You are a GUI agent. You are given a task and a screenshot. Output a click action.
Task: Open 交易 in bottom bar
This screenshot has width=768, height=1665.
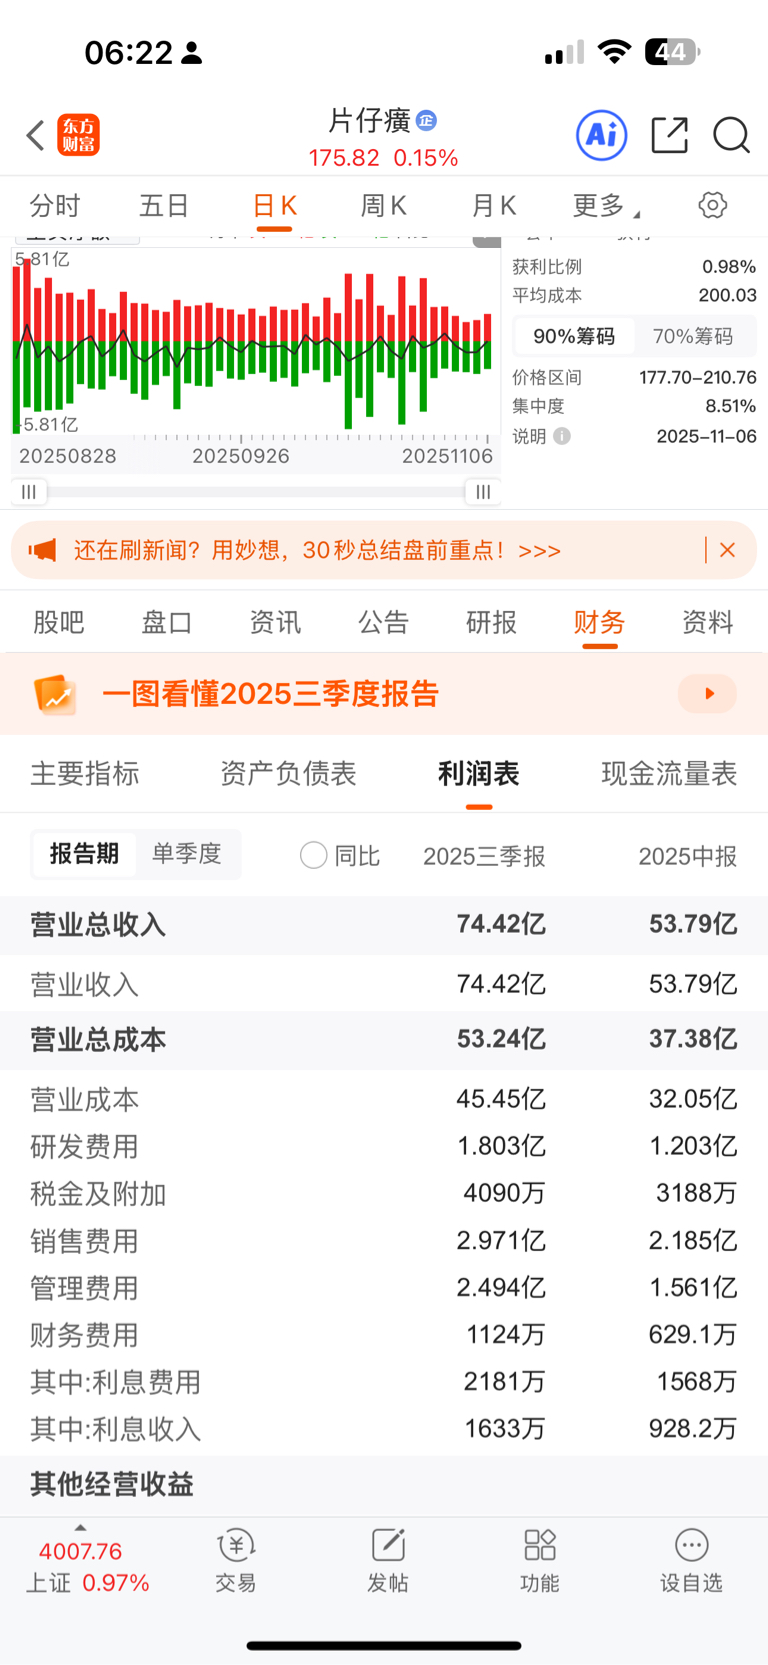tap(236, 1560)
